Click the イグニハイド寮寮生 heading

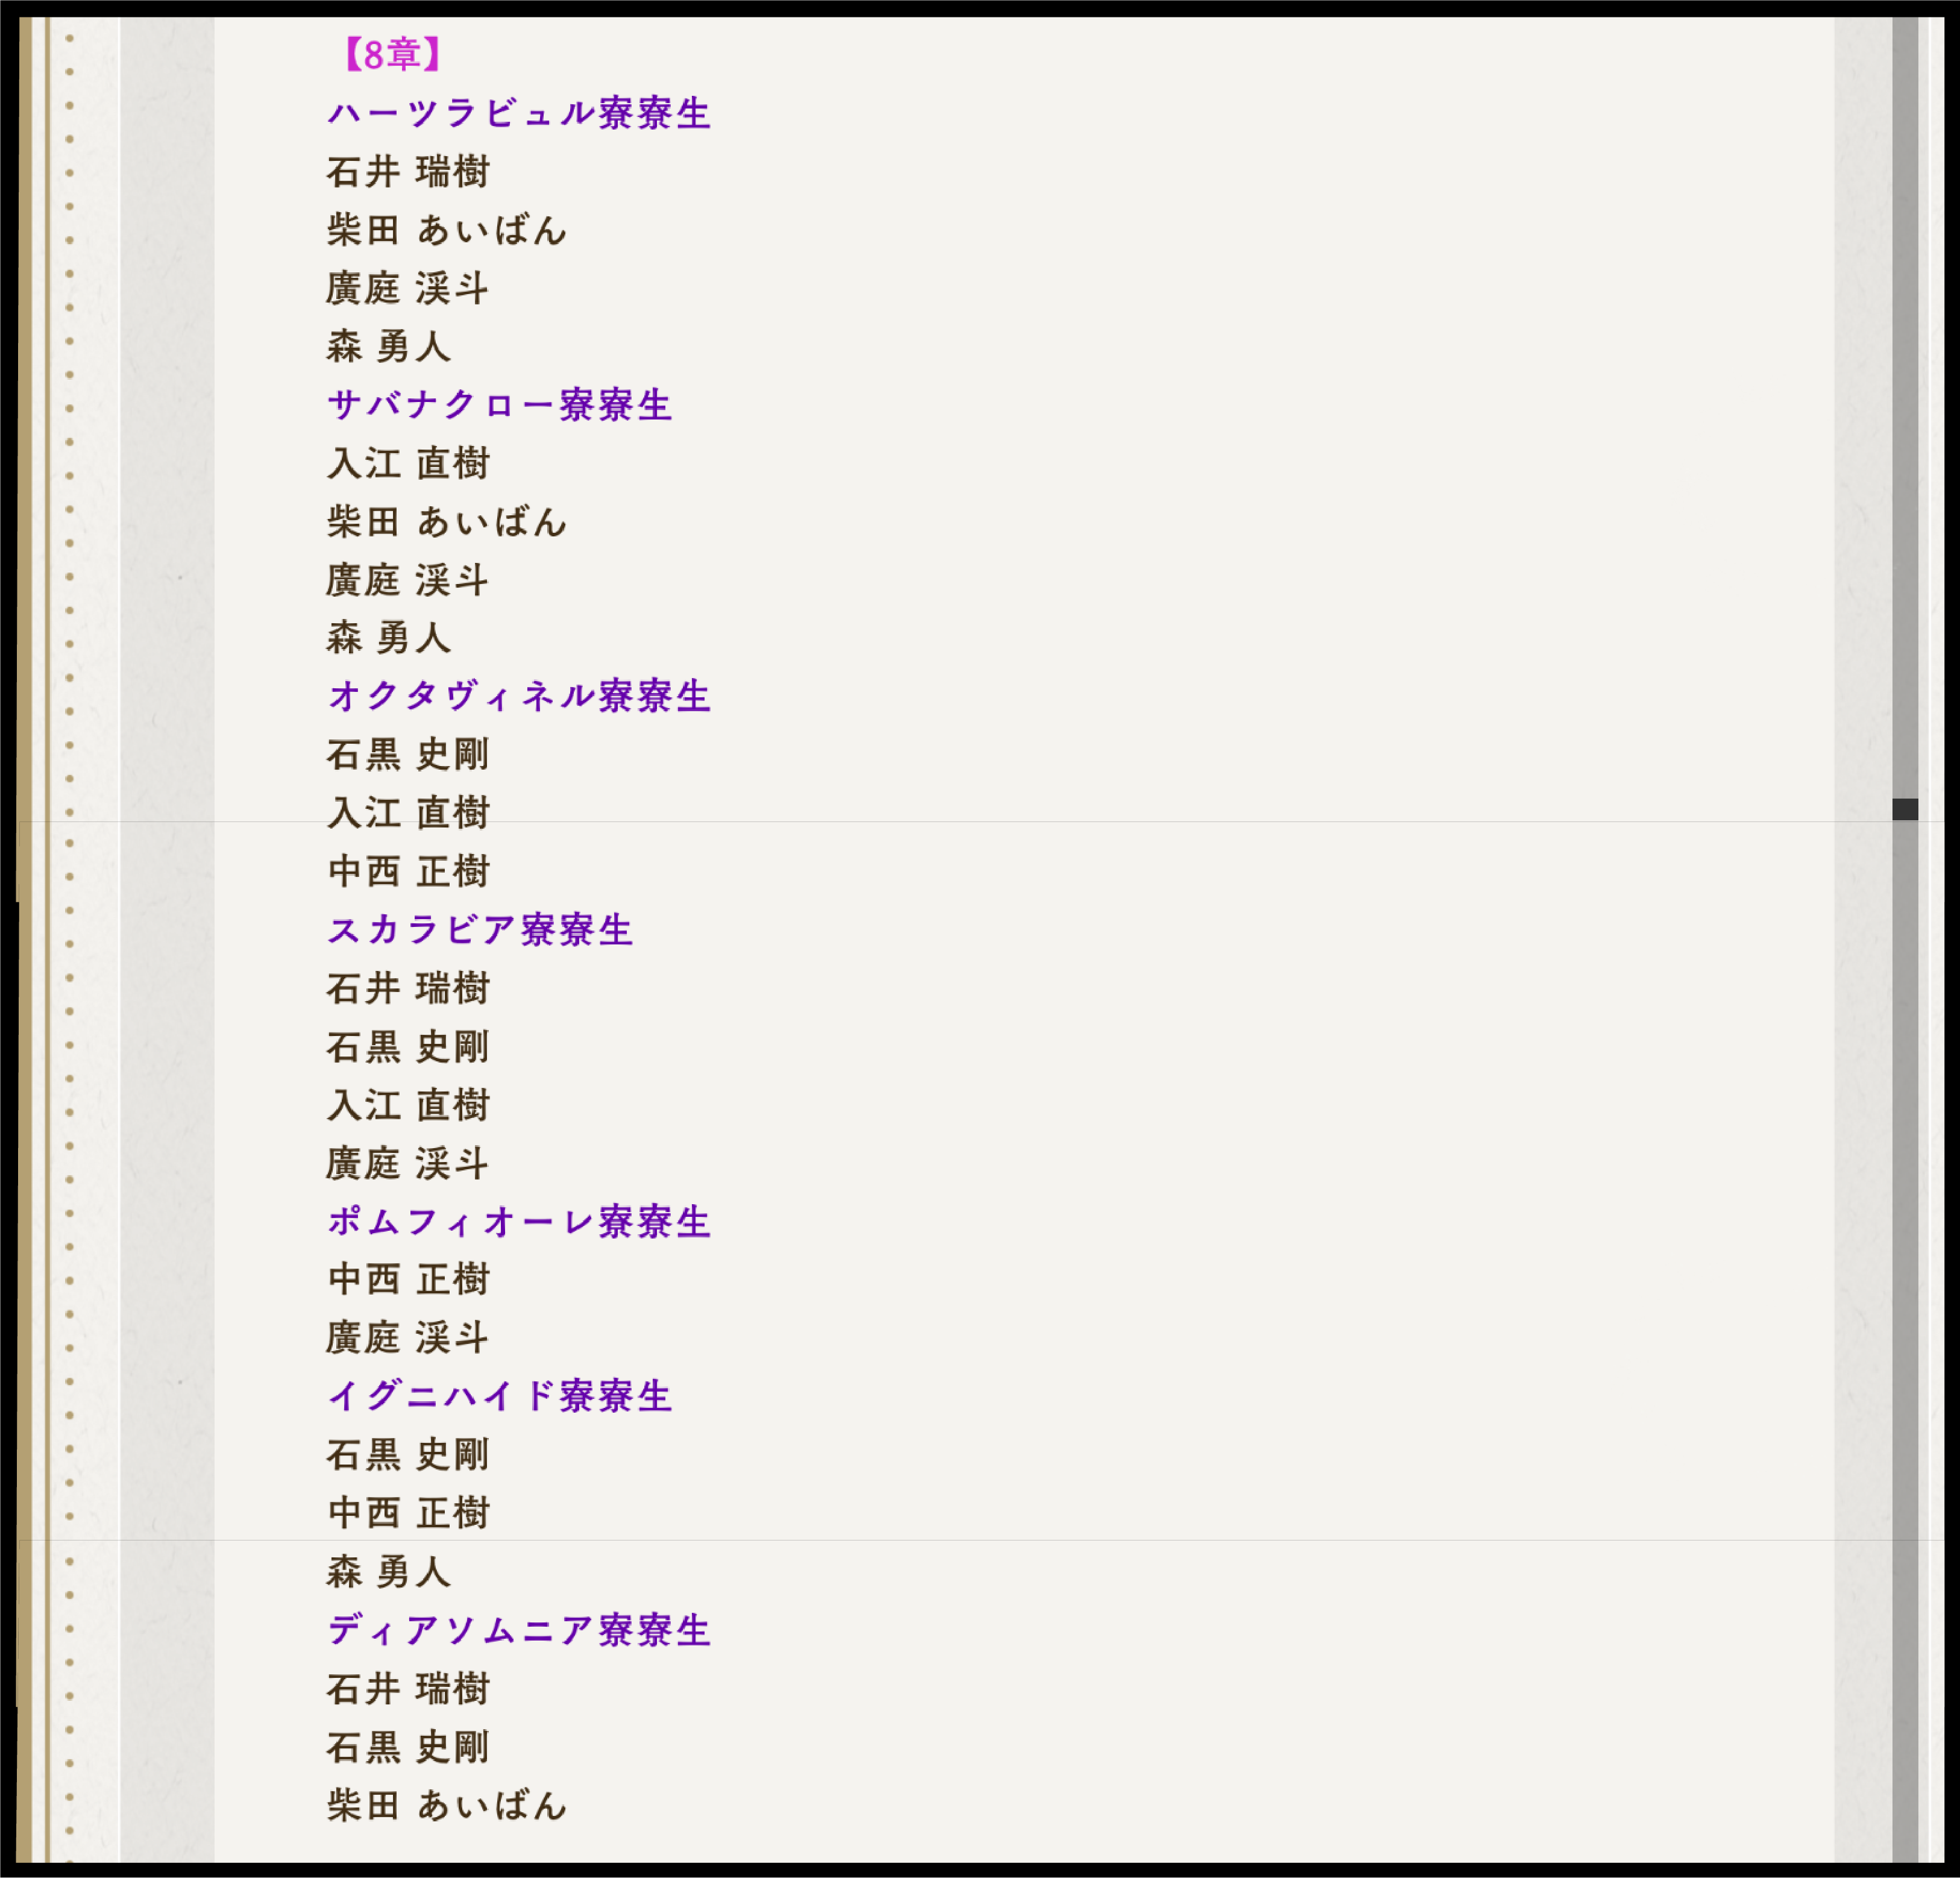[499, 1396]
